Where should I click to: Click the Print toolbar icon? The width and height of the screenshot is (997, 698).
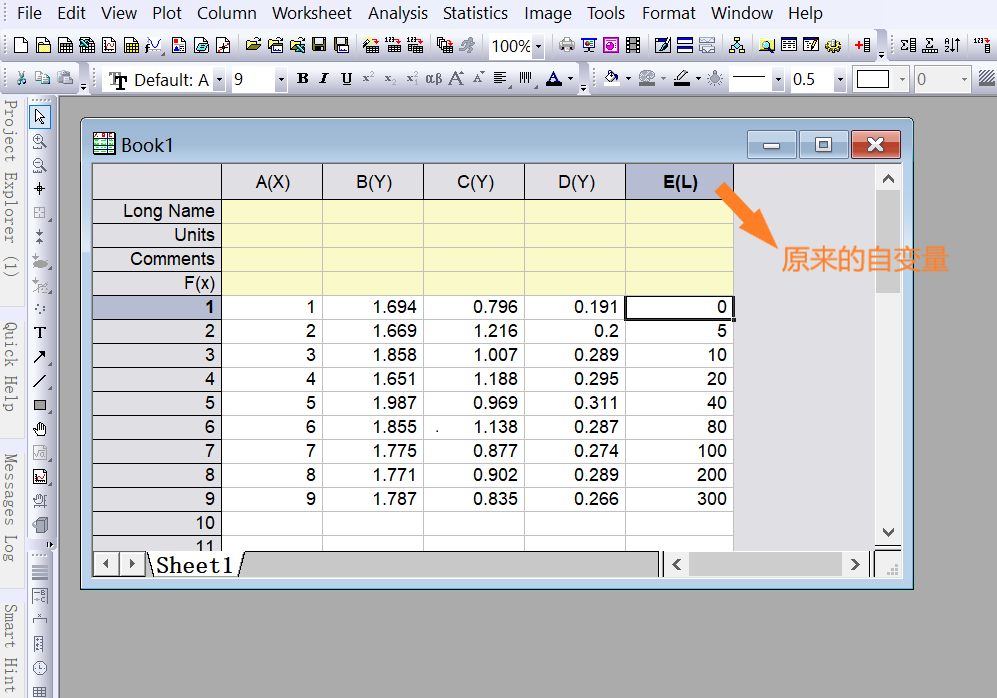pyautogui.click(x=566, y=45)
